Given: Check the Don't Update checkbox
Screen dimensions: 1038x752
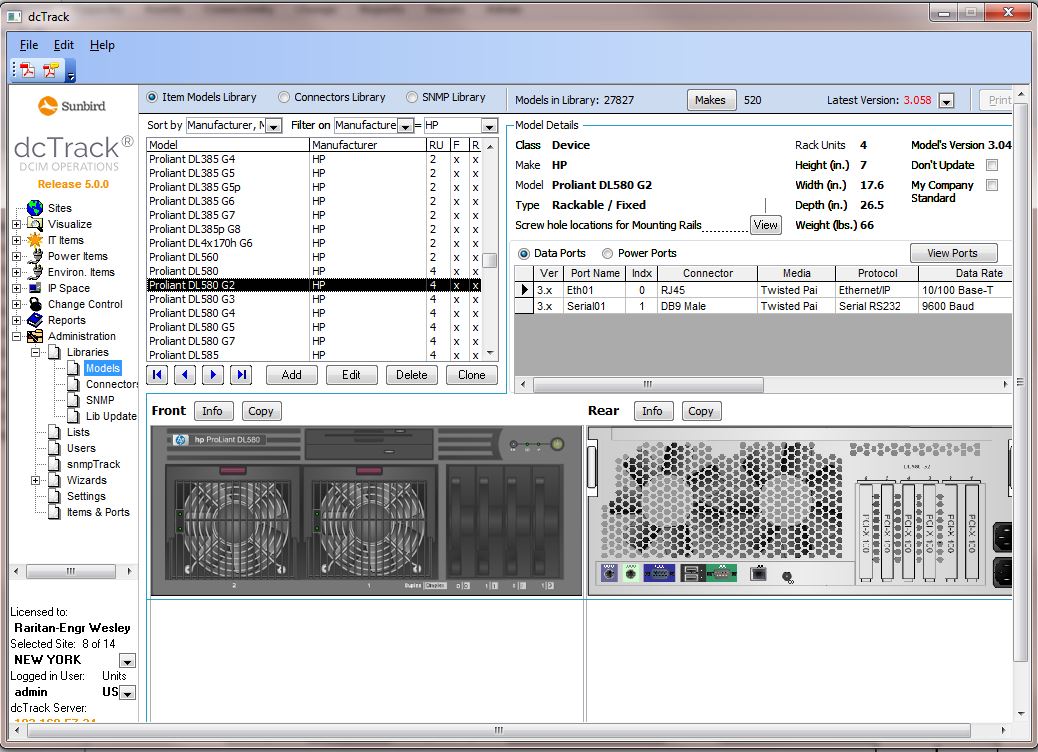Looking at the screenshot, I should point(992,165).
